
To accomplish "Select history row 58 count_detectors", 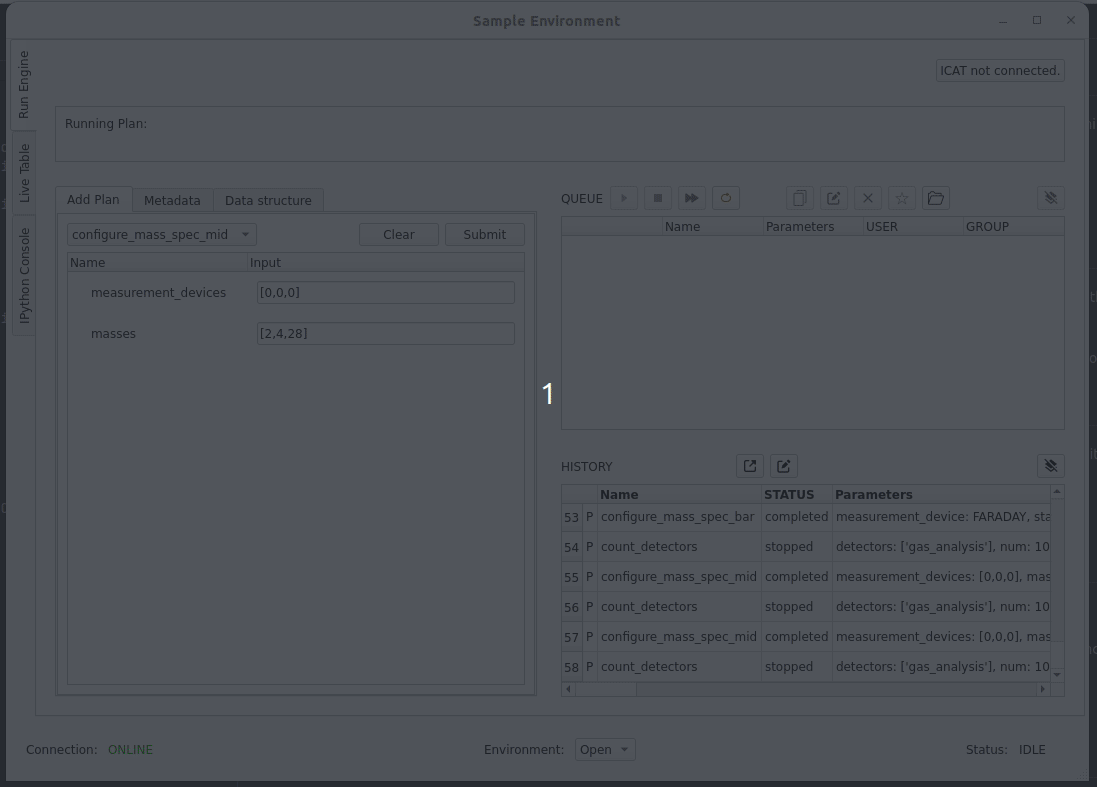I will (806, 667).
